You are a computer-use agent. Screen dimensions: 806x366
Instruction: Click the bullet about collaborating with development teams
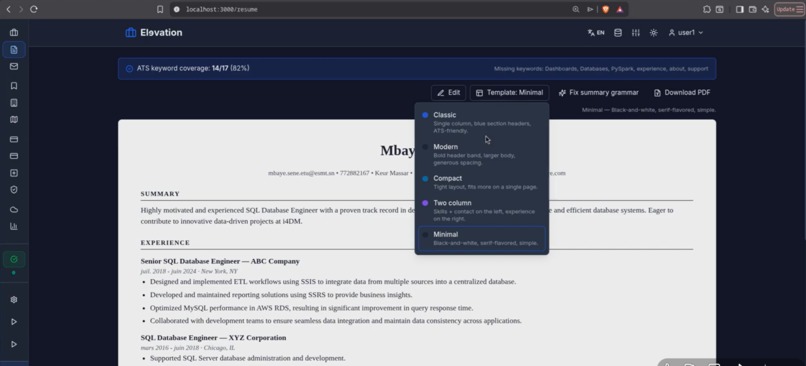336,321
